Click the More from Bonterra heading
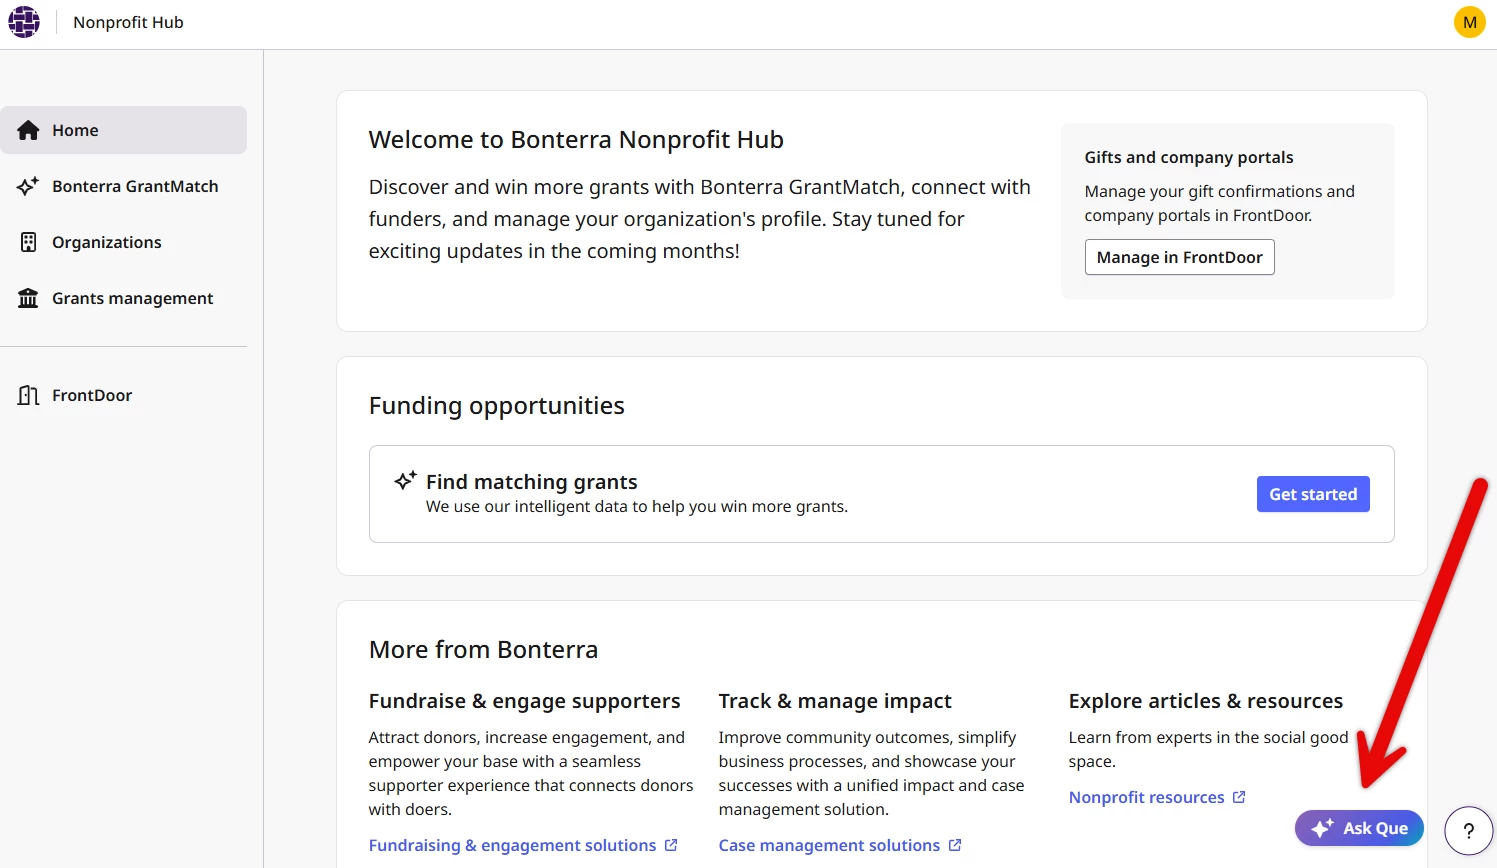The height and width of the screenshot is (868, 1497). pyautogui.click(x=483, y=649)
